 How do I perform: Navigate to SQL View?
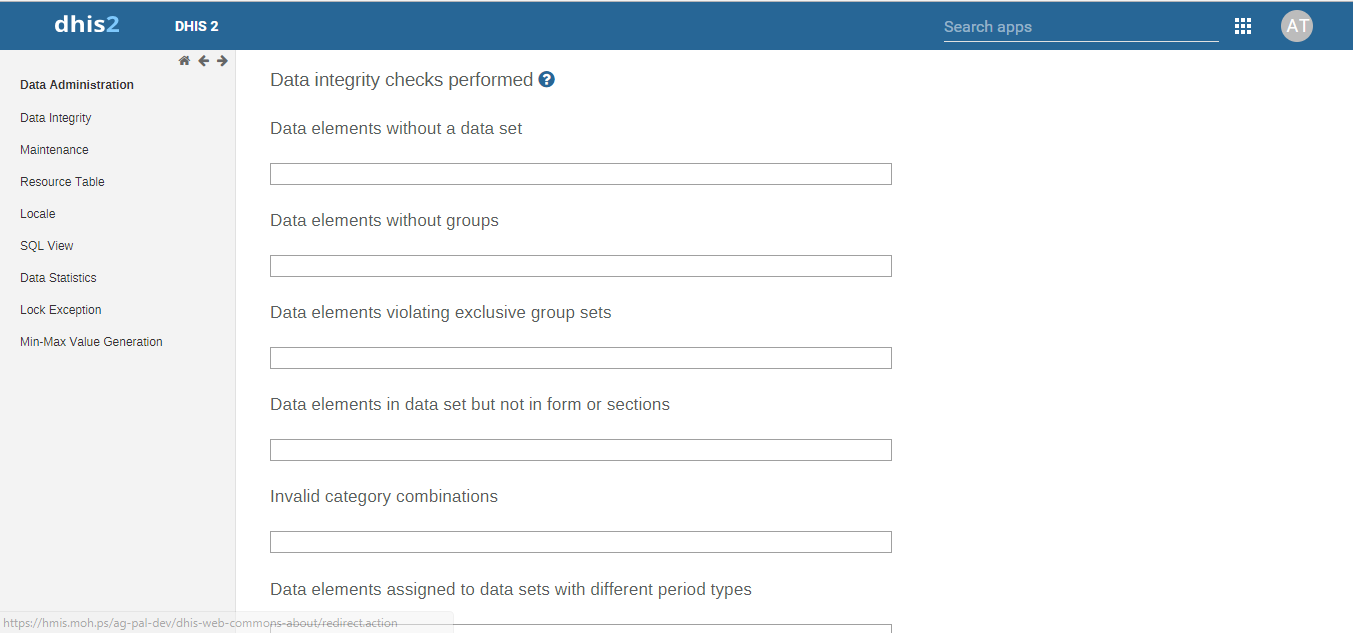[x=47, y=246]
